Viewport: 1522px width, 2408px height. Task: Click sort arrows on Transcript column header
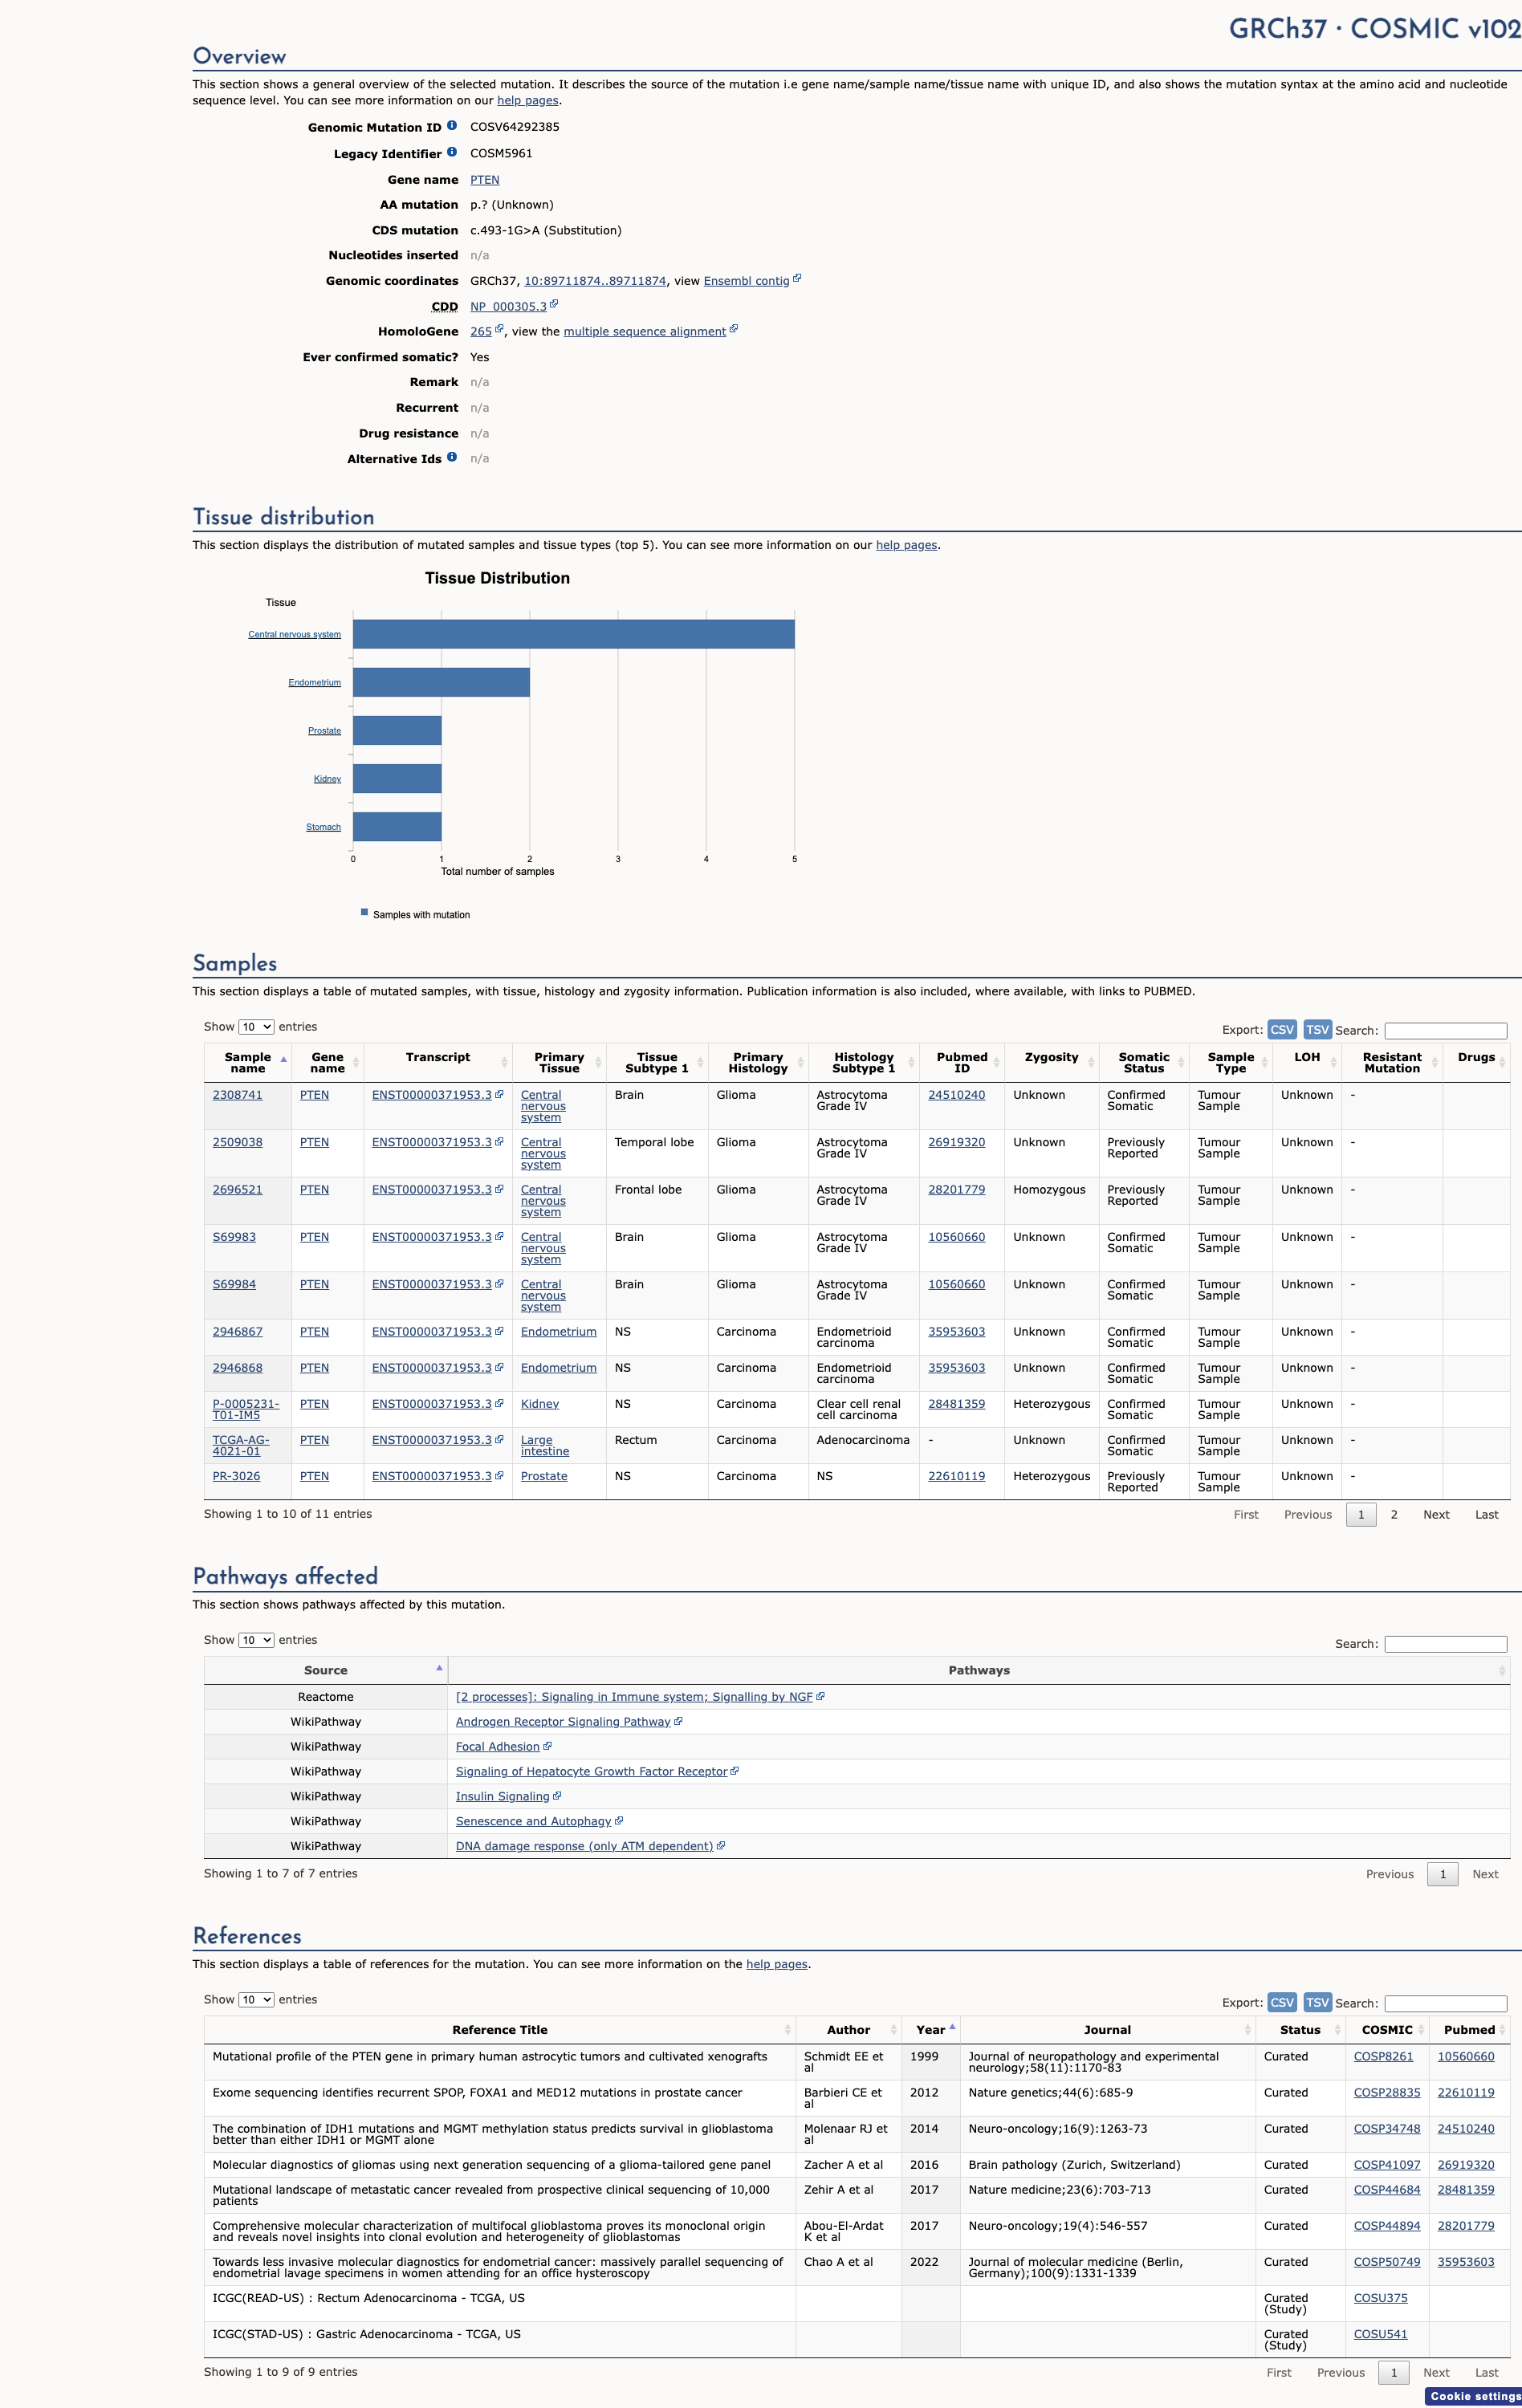click(x=504, y=1062)
